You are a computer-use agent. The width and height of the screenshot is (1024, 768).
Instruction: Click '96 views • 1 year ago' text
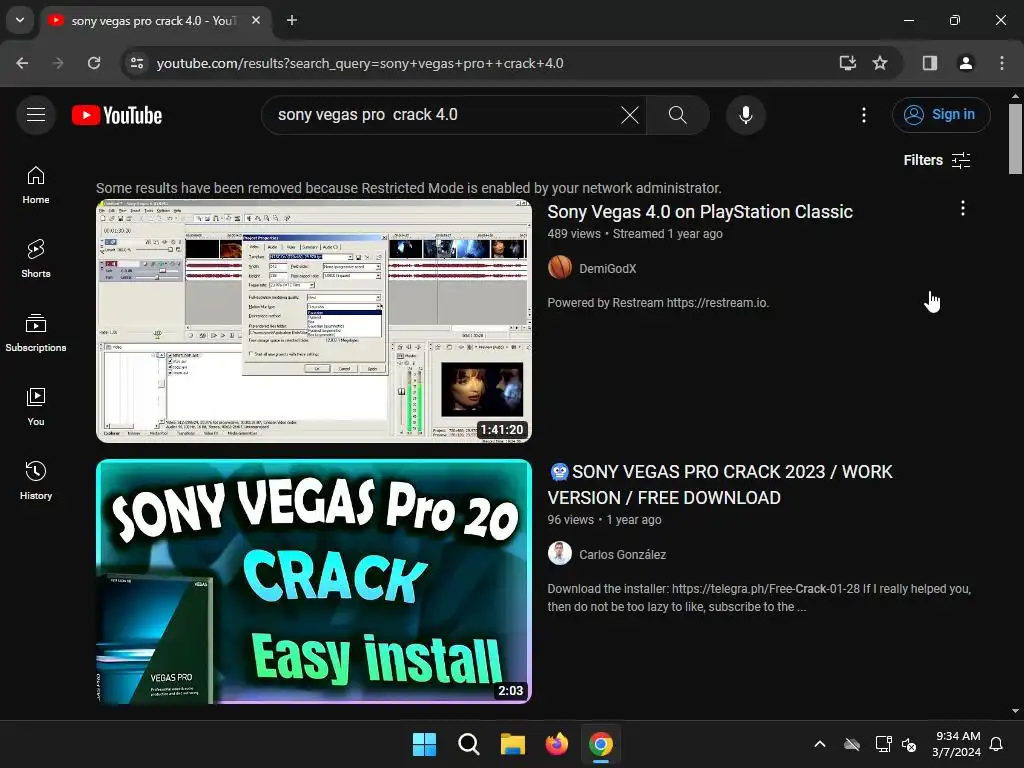tap(604, 520)
